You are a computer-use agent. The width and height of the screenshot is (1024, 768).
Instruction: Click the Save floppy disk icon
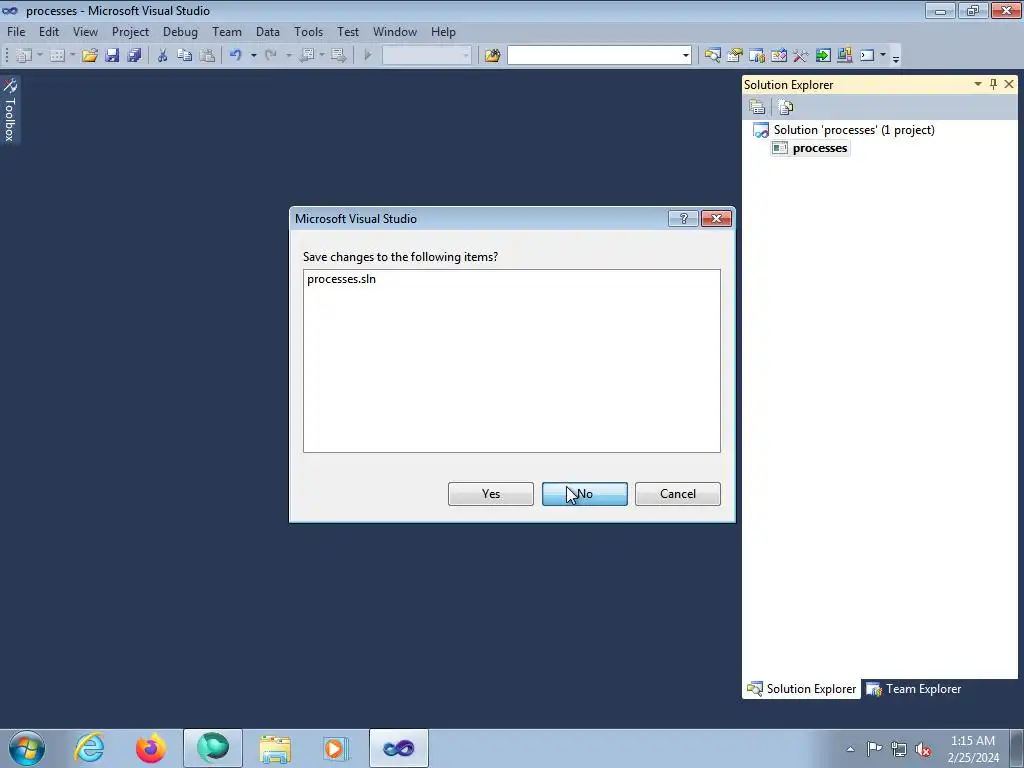click(x=112, y=56)
